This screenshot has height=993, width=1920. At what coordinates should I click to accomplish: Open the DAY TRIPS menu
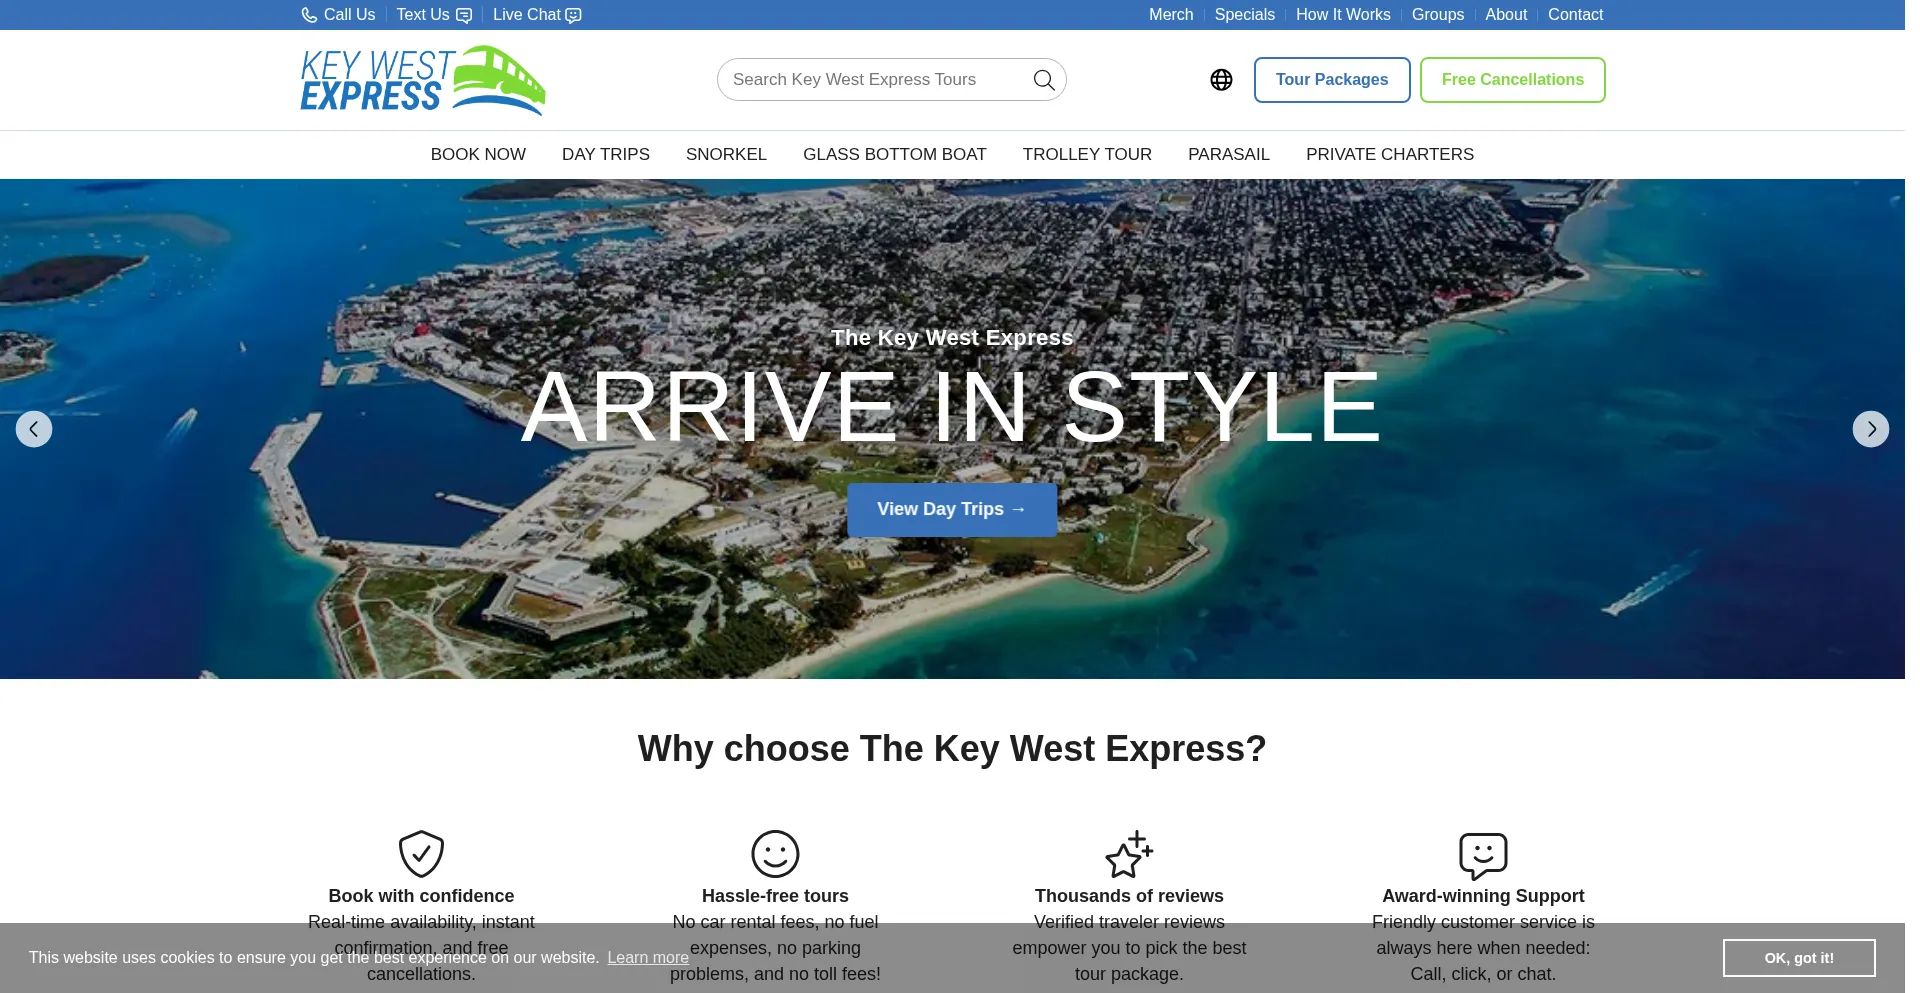[605, 154]
